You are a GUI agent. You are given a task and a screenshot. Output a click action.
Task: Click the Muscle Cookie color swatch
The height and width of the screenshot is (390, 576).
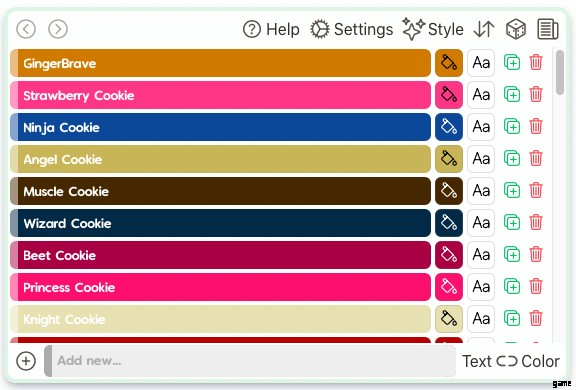[x=449, y=191]
